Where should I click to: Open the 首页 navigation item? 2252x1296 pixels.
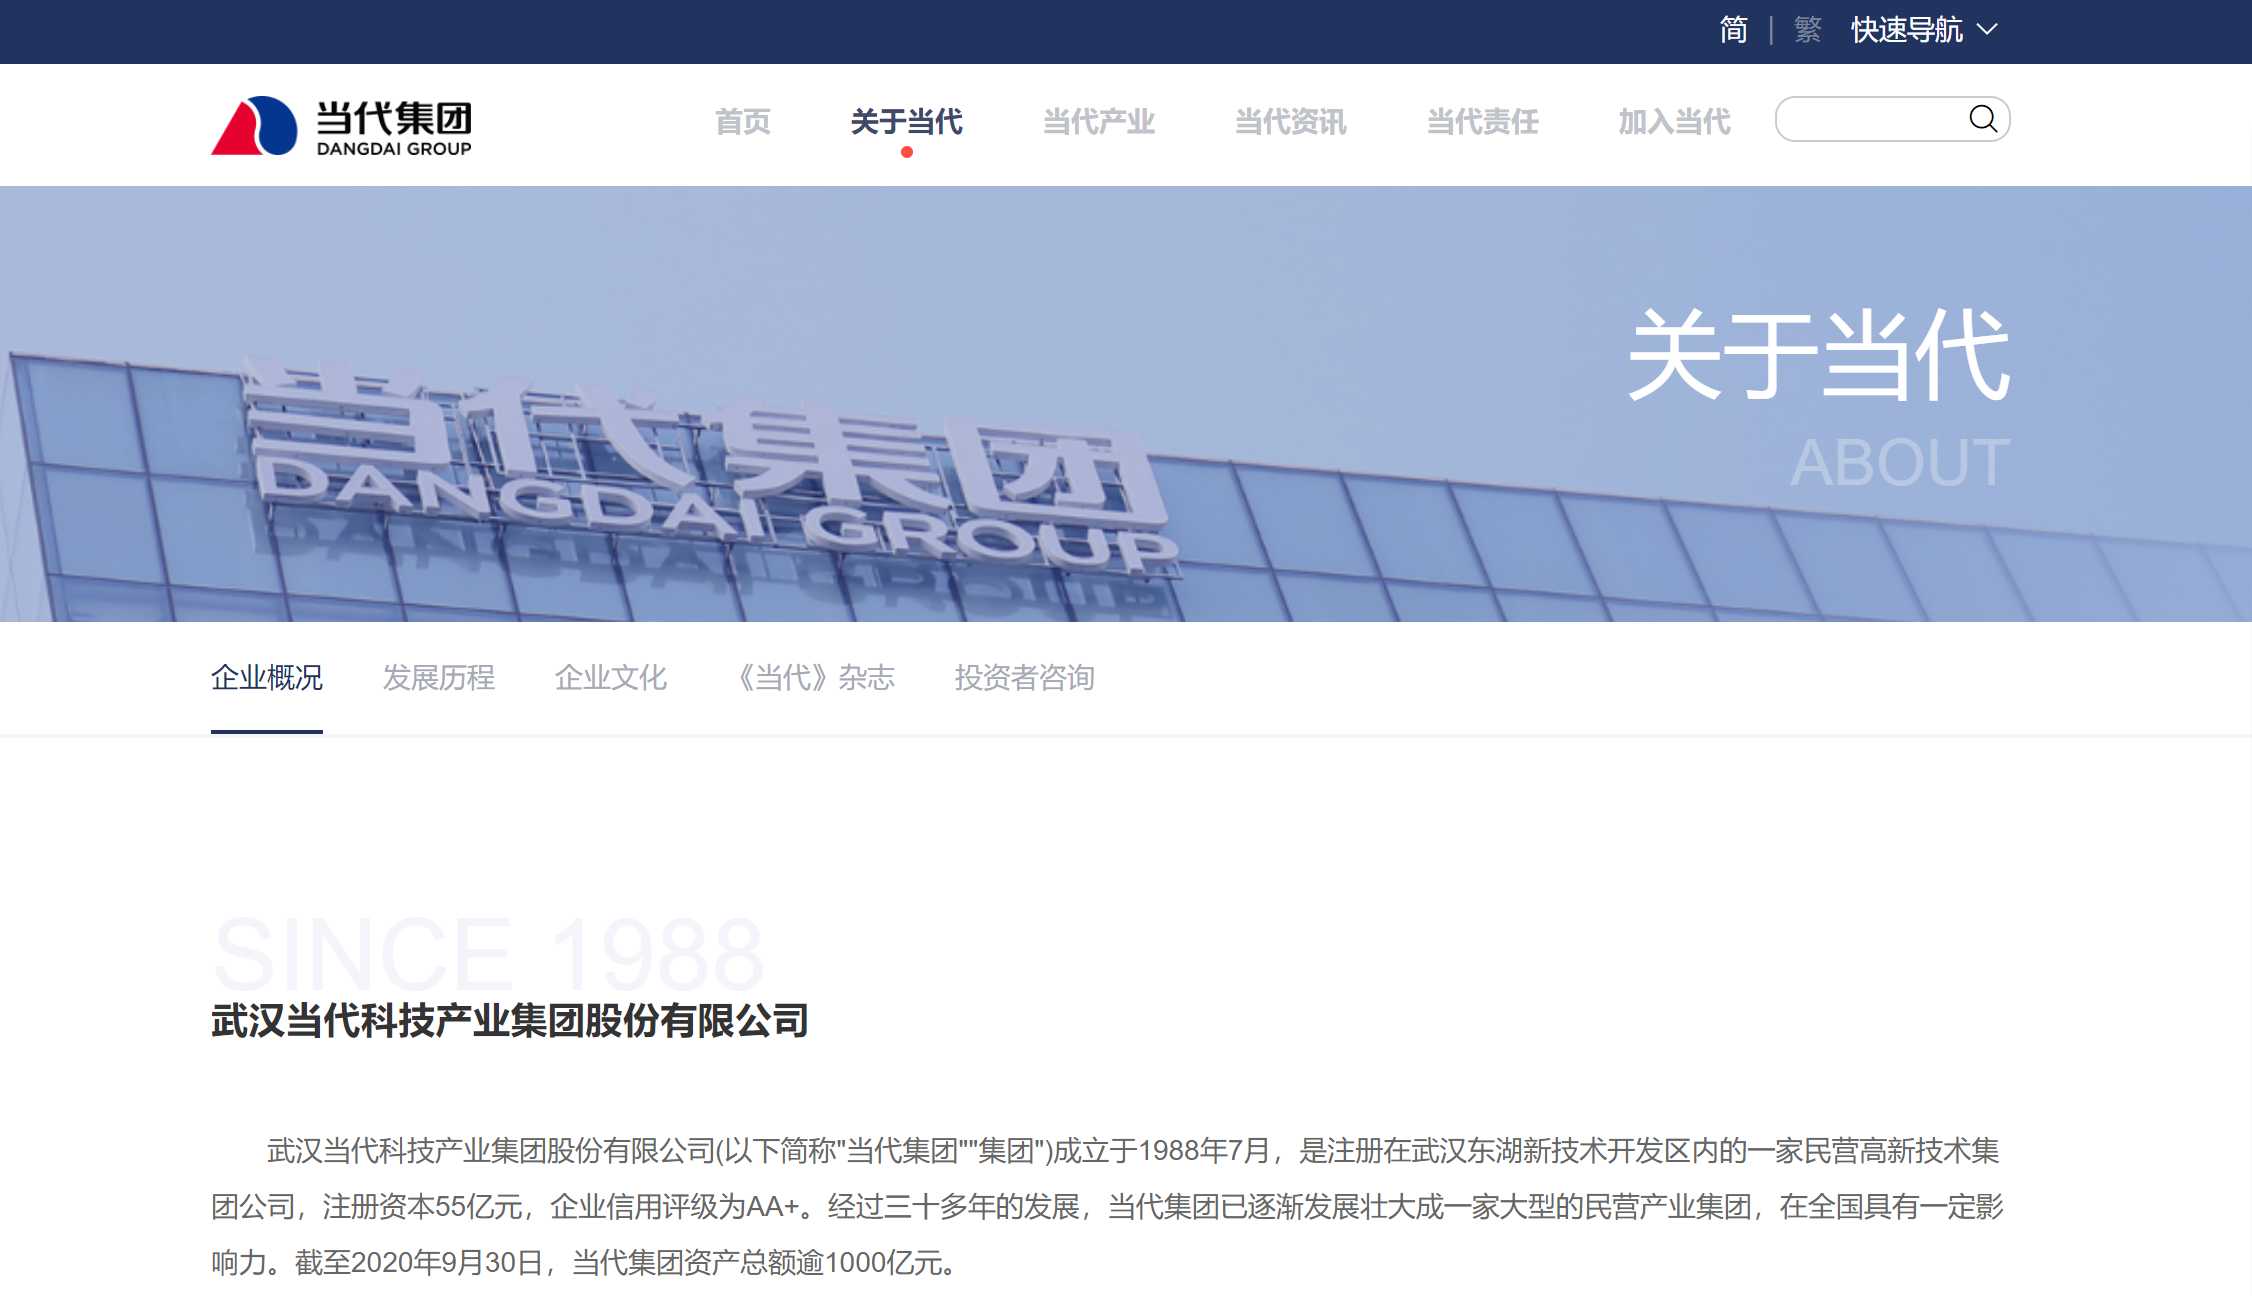tap(742, 121)
